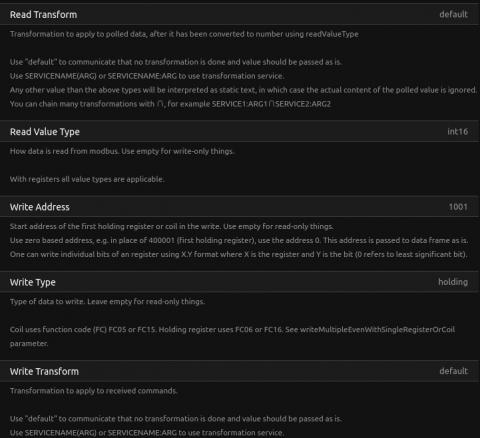Edit the Write Address value 1001

pyautogui.click(x=458, y=207)
